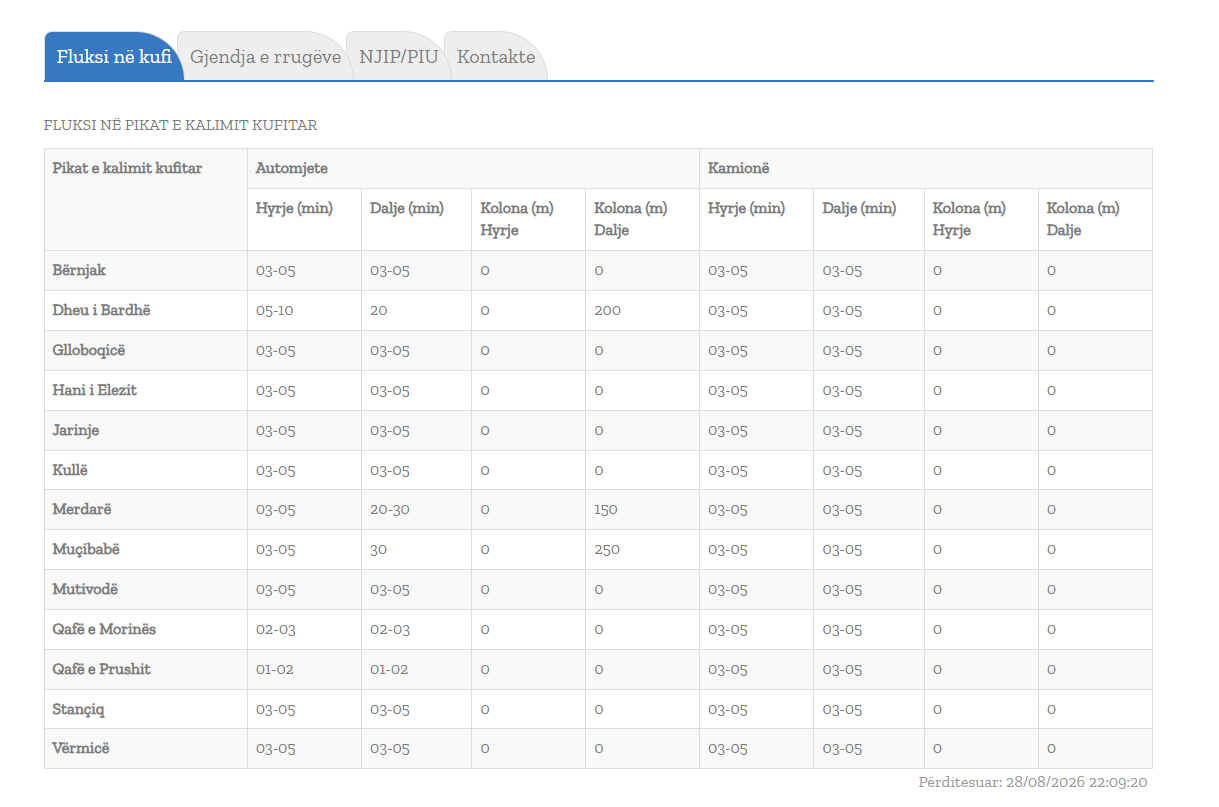Select the Qafë e Prushit row name
The image size is (1219, 807).
(101, 669)
